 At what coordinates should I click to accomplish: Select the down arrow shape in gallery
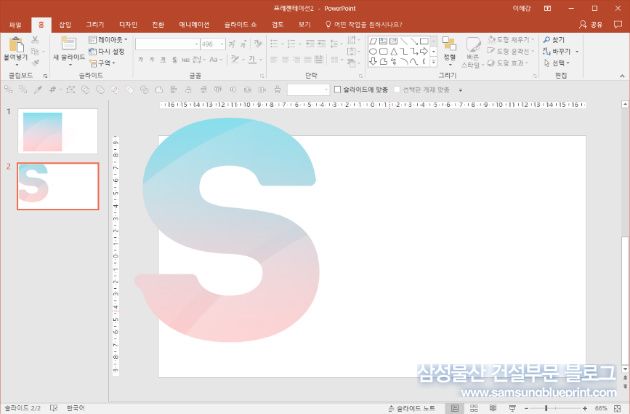373,61
